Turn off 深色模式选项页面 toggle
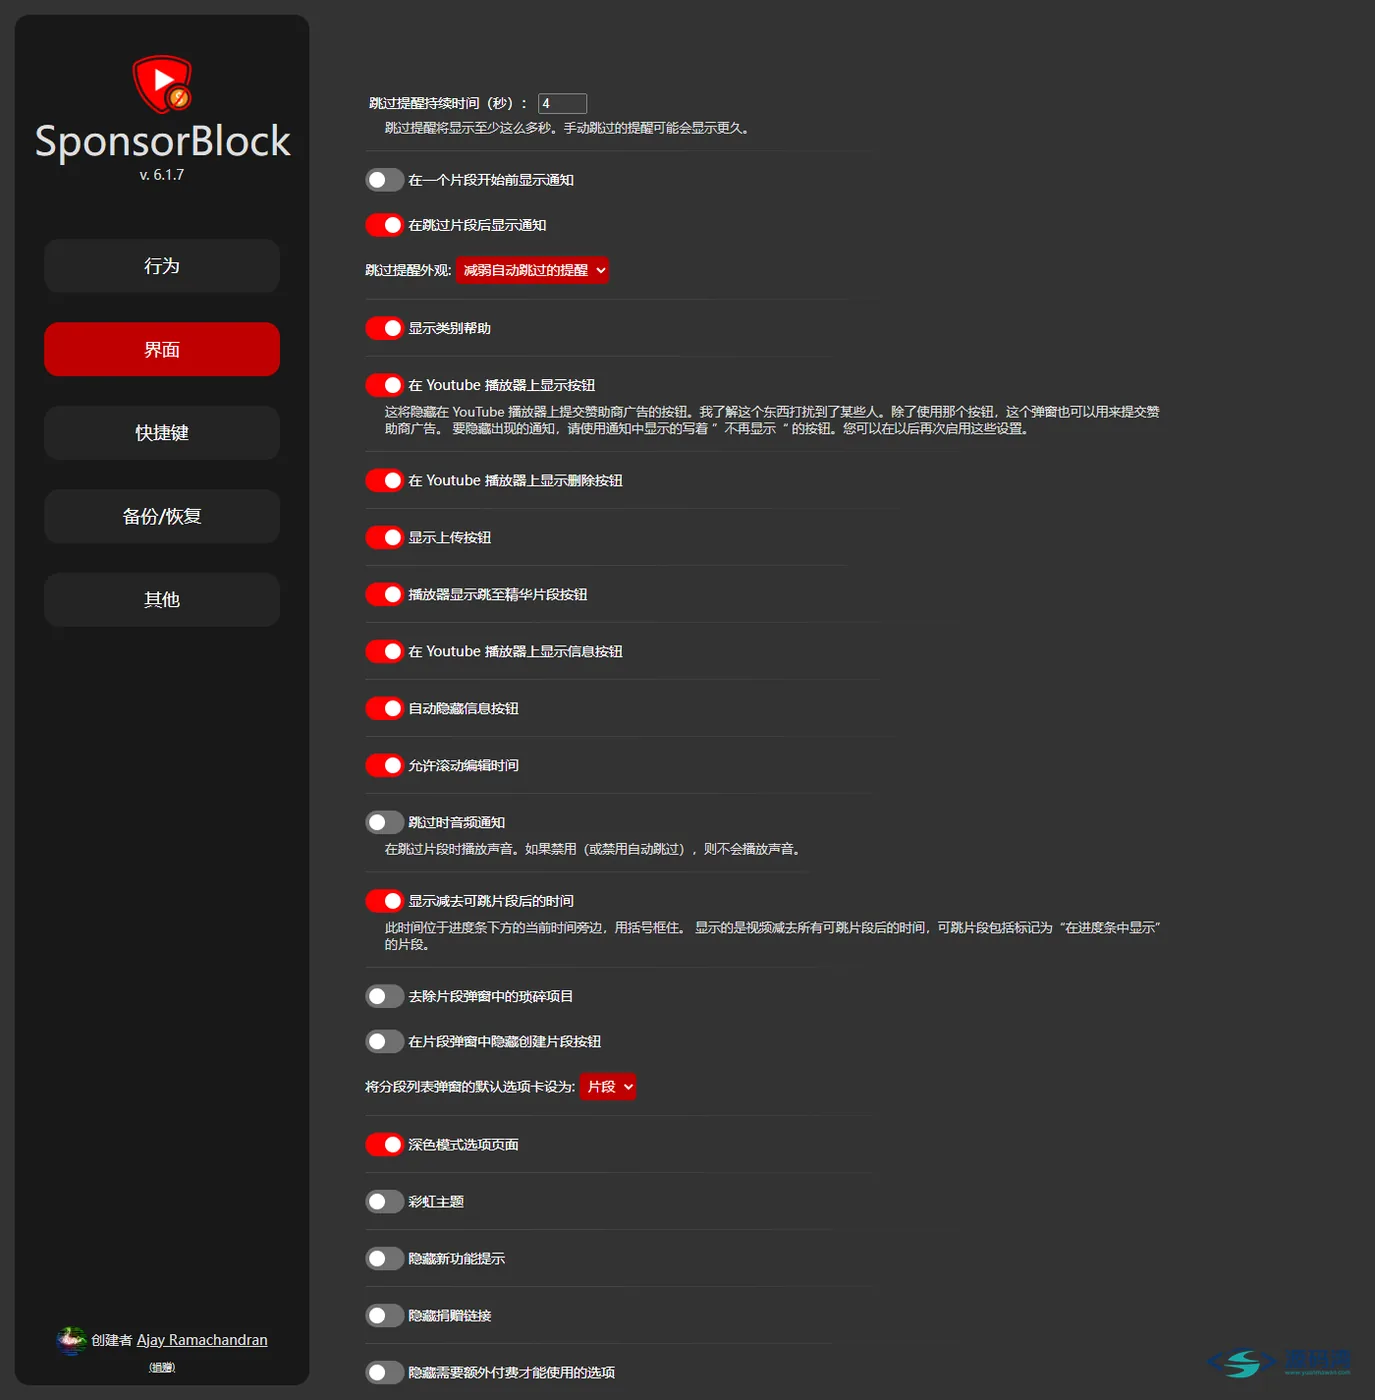1375x1400 pixels. tap(384, 1144)
